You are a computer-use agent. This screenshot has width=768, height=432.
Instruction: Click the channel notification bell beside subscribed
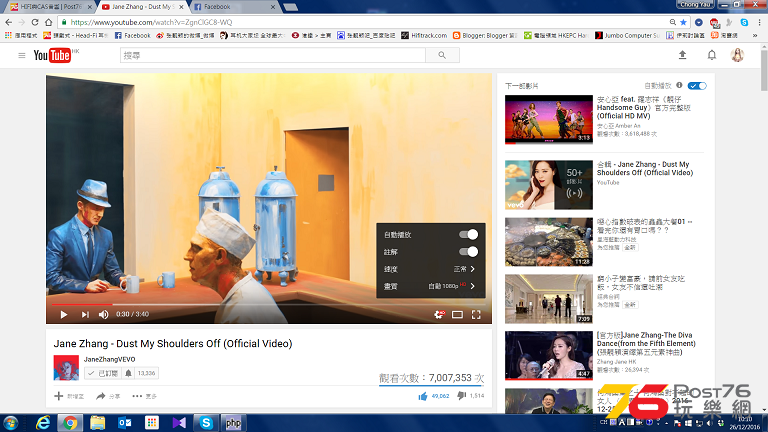[128, 373]
